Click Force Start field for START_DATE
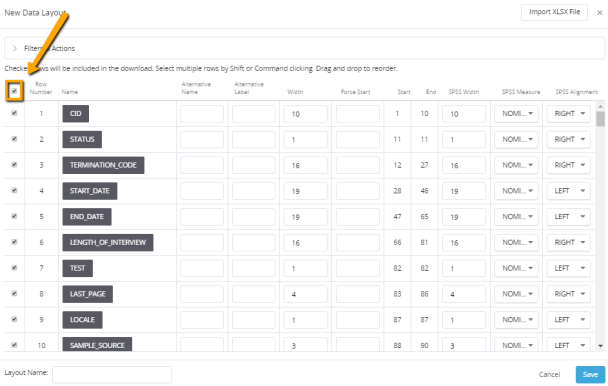The width and height of the screenshot is (608, 386). (358, 191)
